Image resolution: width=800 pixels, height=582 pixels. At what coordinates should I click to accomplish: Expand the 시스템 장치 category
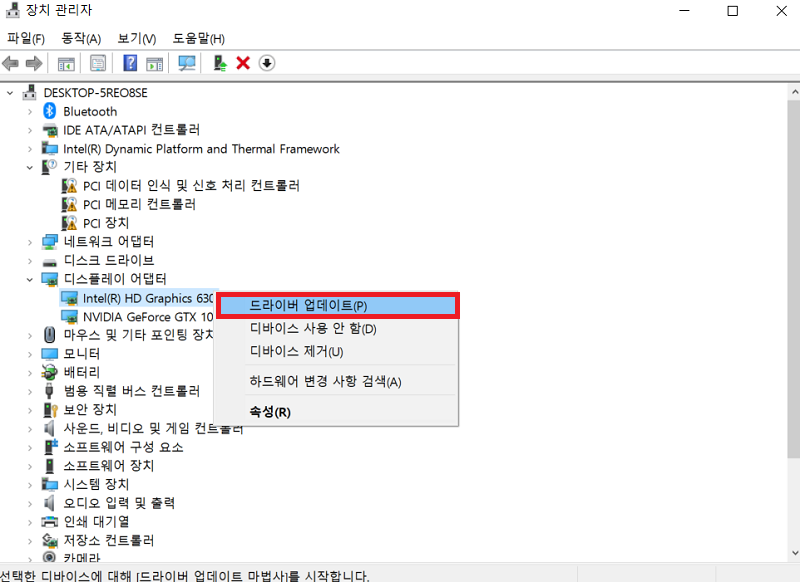click(30, 485)
